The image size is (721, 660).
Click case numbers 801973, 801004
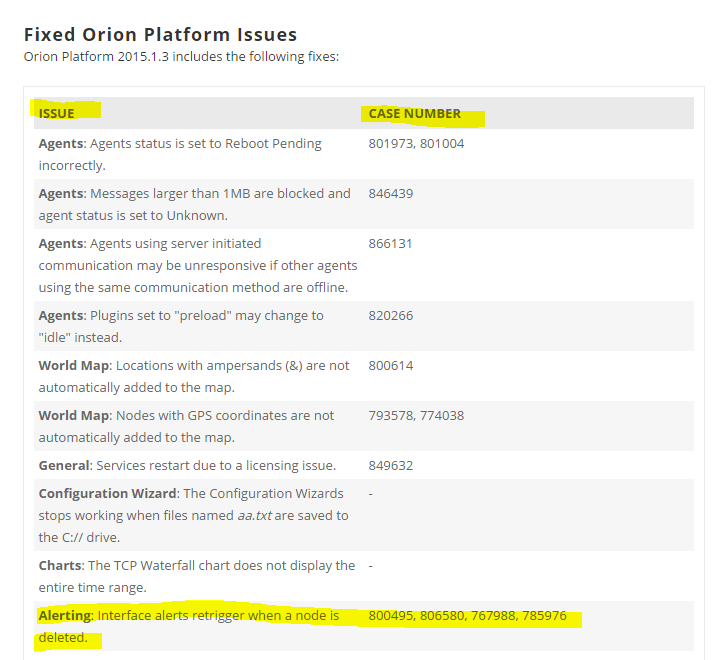[416, 143]
